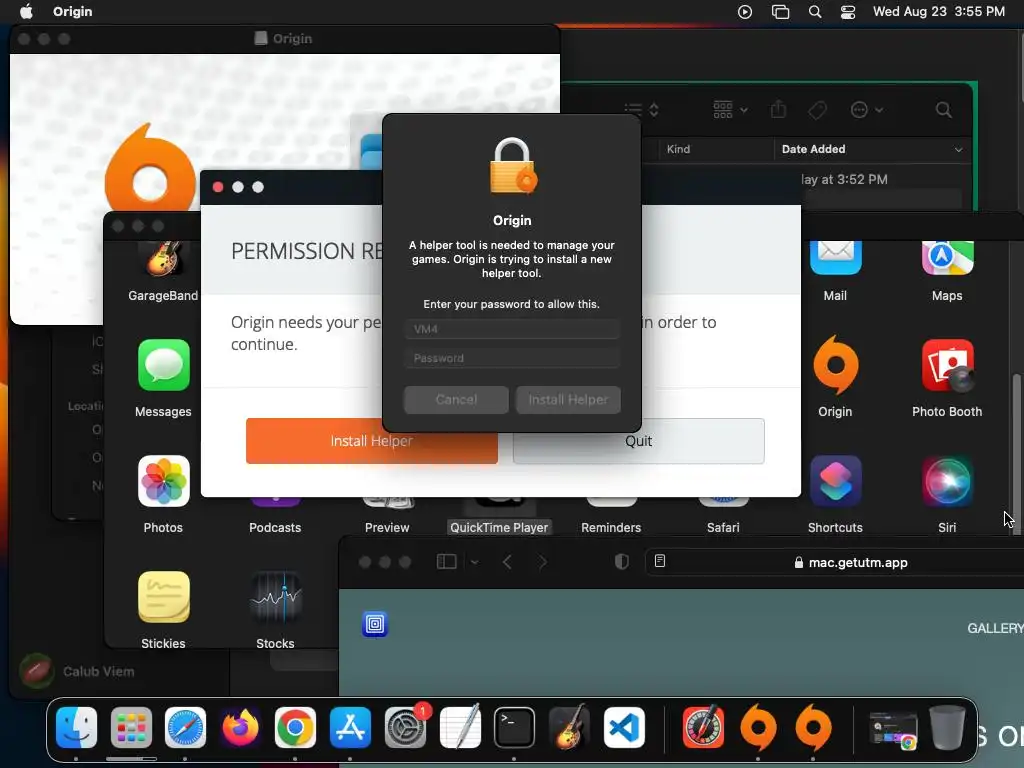Select the QuickTime Player label
The height and width of the screenshot is (768, 1024).
pyautogui.click(x=499, y=528)
